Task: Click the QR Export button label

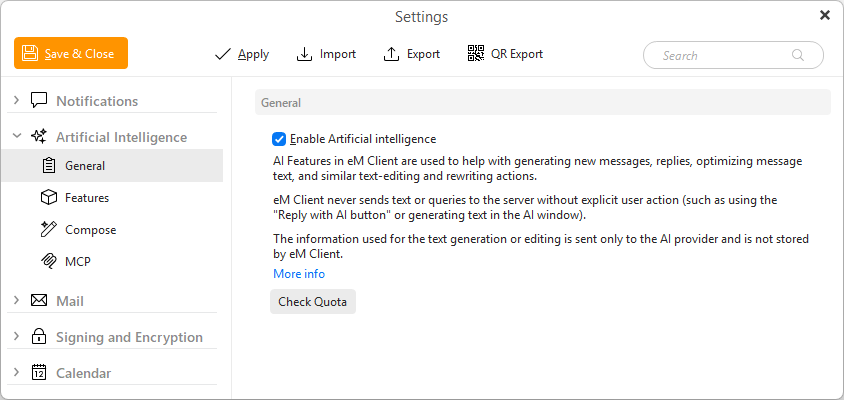Action: pos(517,54)
